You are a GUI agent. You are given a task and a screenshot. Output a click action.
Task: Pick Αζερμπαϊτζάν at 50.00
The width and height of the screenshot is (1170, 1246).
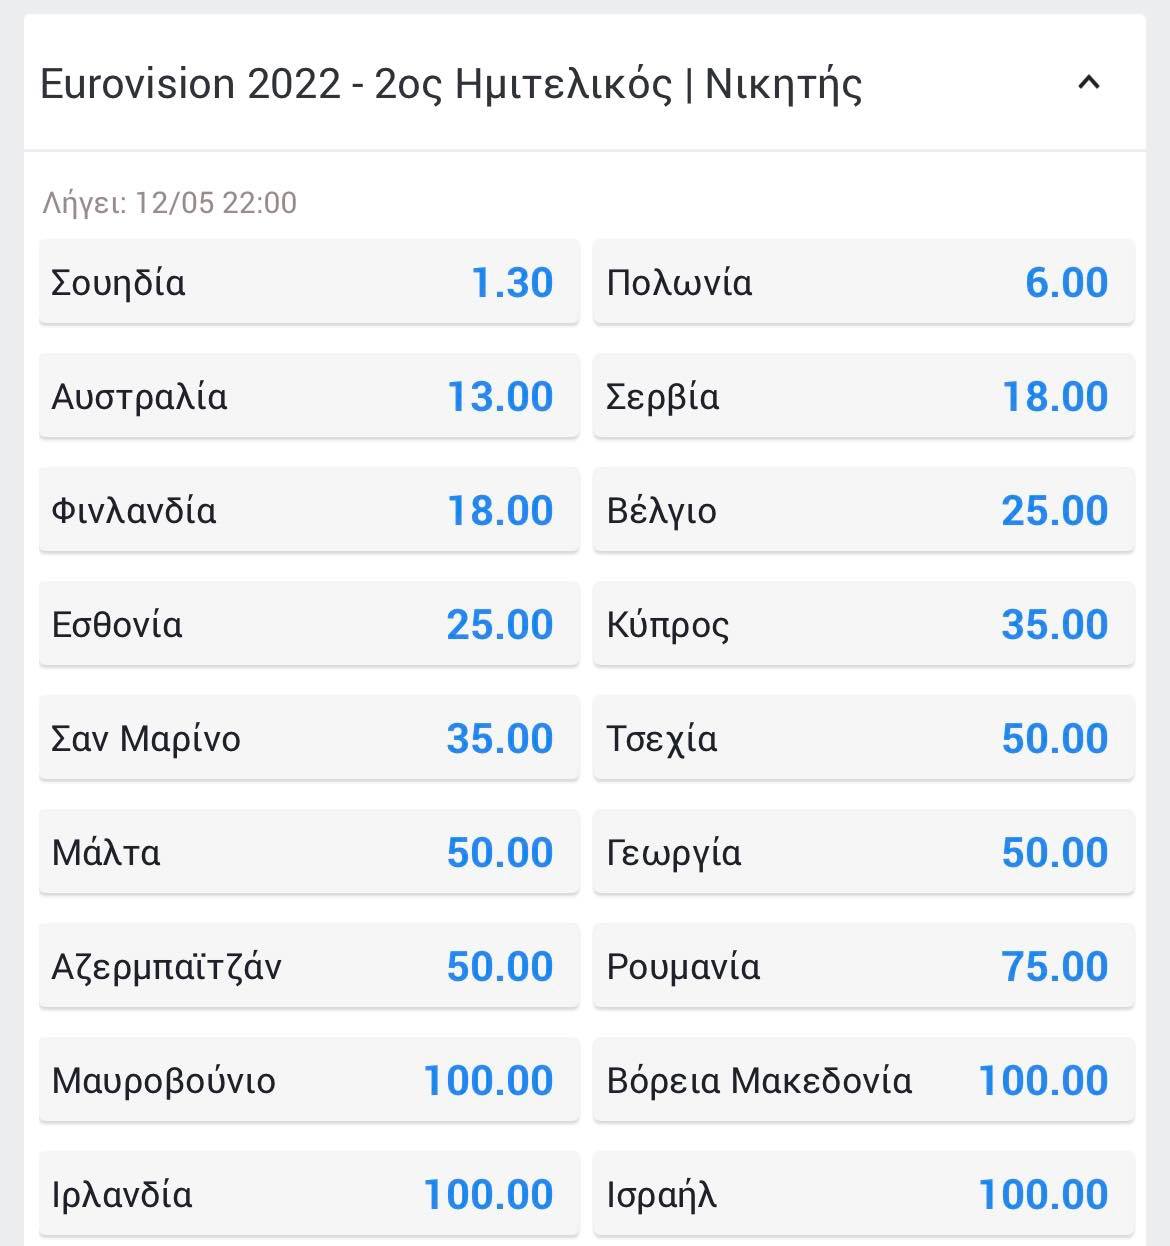309,966
